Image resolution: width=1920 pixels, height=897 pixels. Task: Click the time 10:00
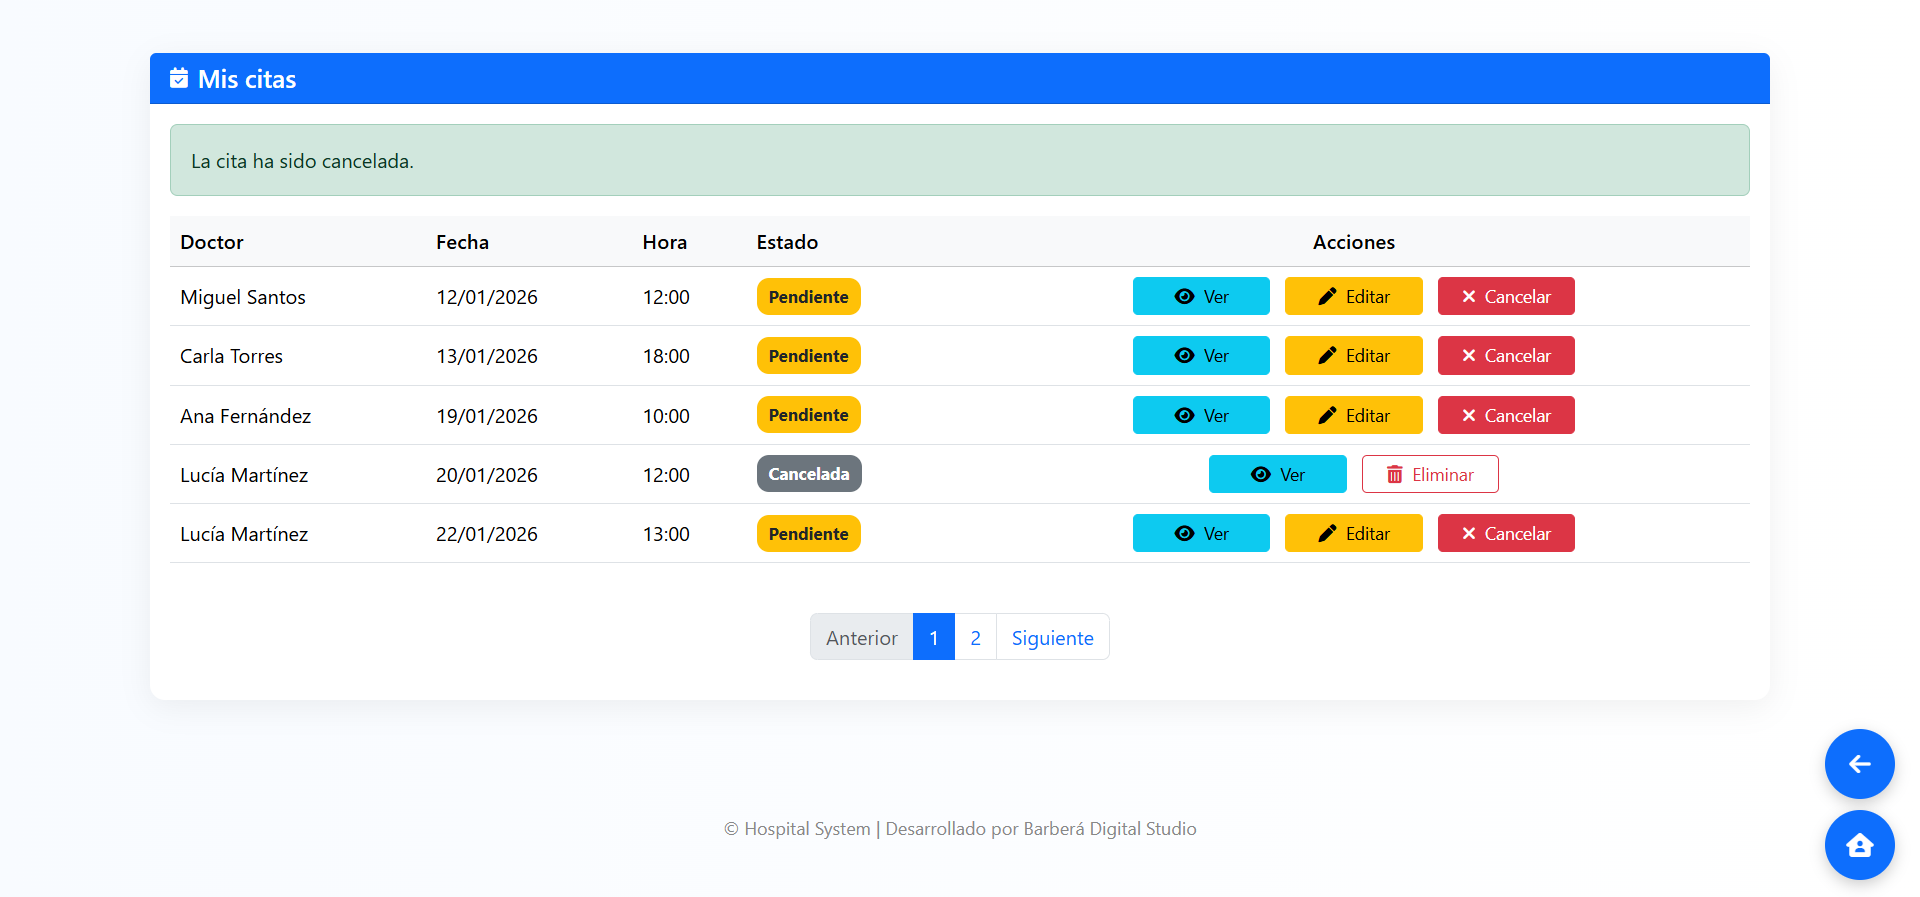coord(666,416)
